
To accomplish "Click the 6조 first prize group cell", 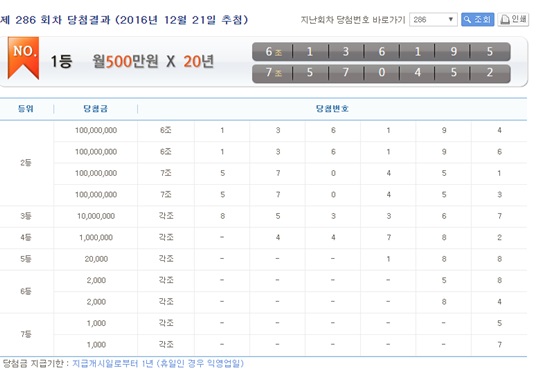I will point(273,52).
